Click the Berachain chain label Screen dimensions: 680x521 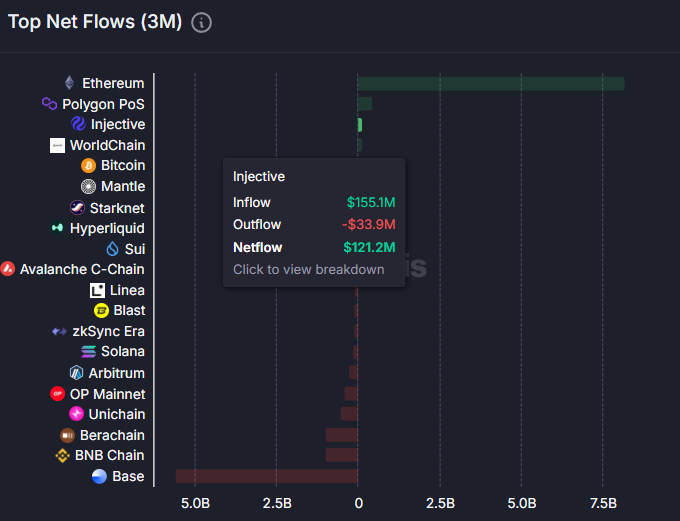pyautogui.click(x=112, y=435)
